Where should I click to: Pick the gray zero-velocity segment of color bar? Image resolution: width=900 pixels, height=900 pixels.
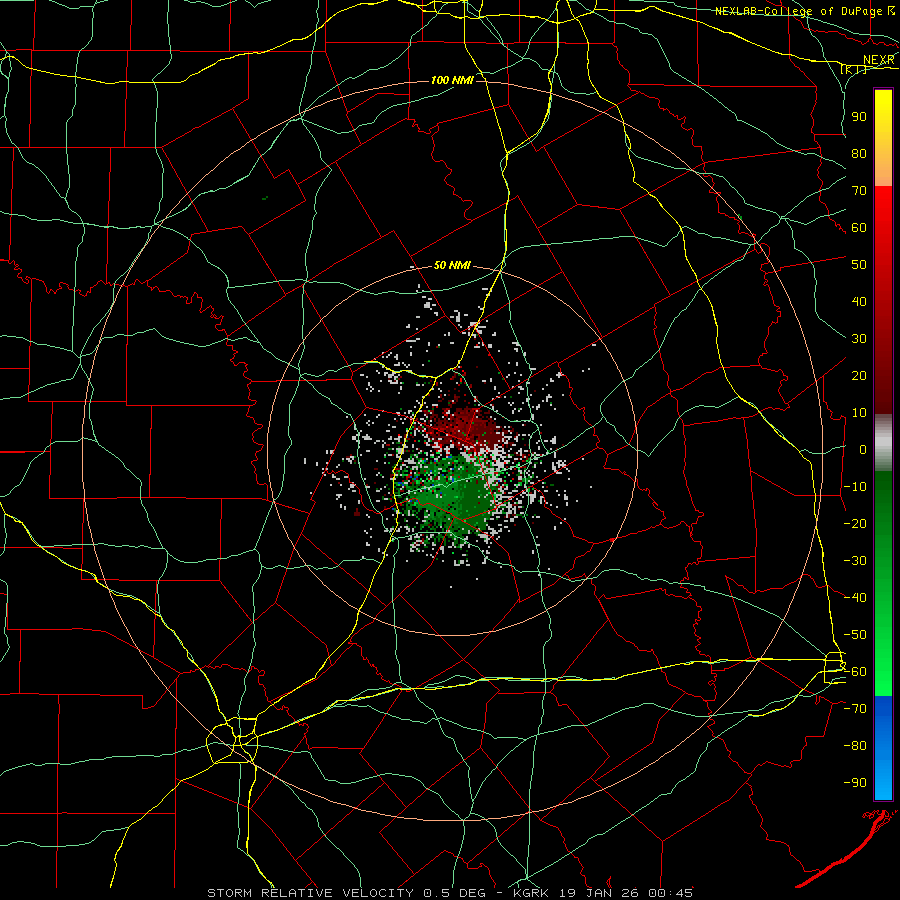point(883,443)
